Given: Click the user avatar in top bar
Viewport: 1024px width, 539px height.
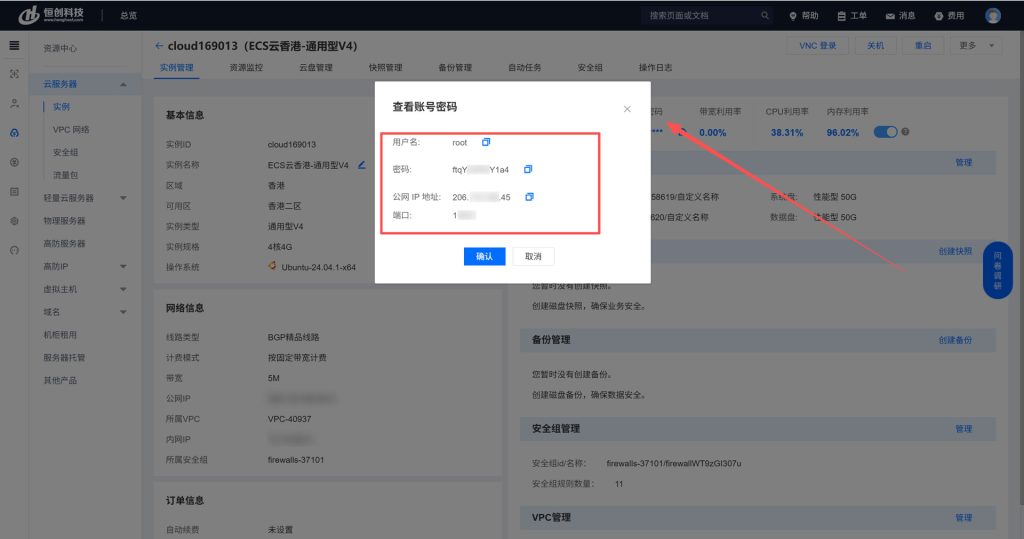Looking at the screenshot, I should 992,15.
